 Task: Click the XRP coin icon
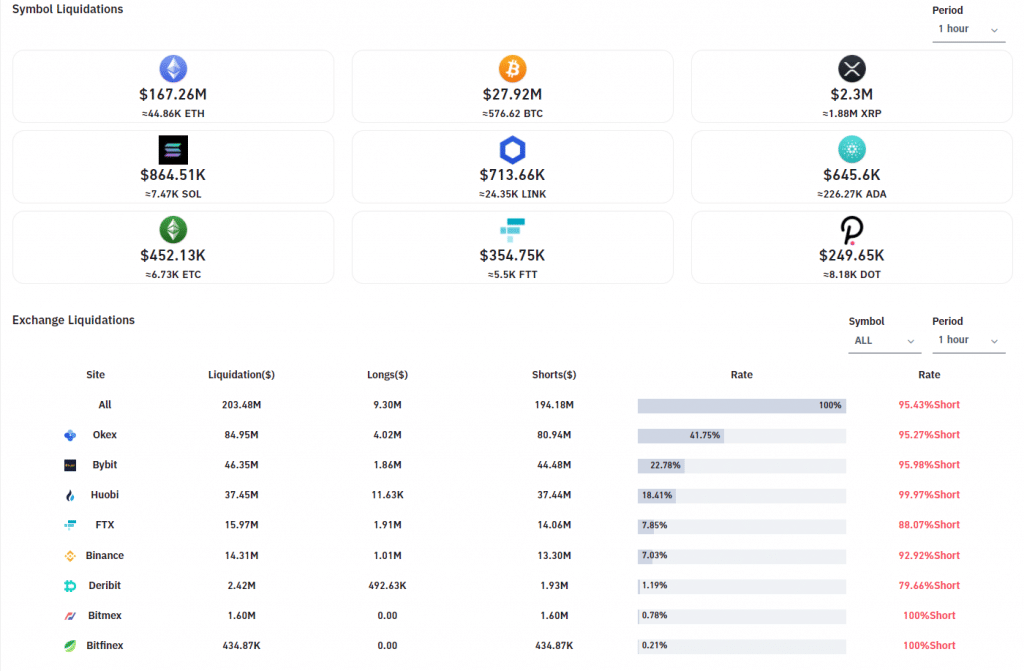[852, 69]
